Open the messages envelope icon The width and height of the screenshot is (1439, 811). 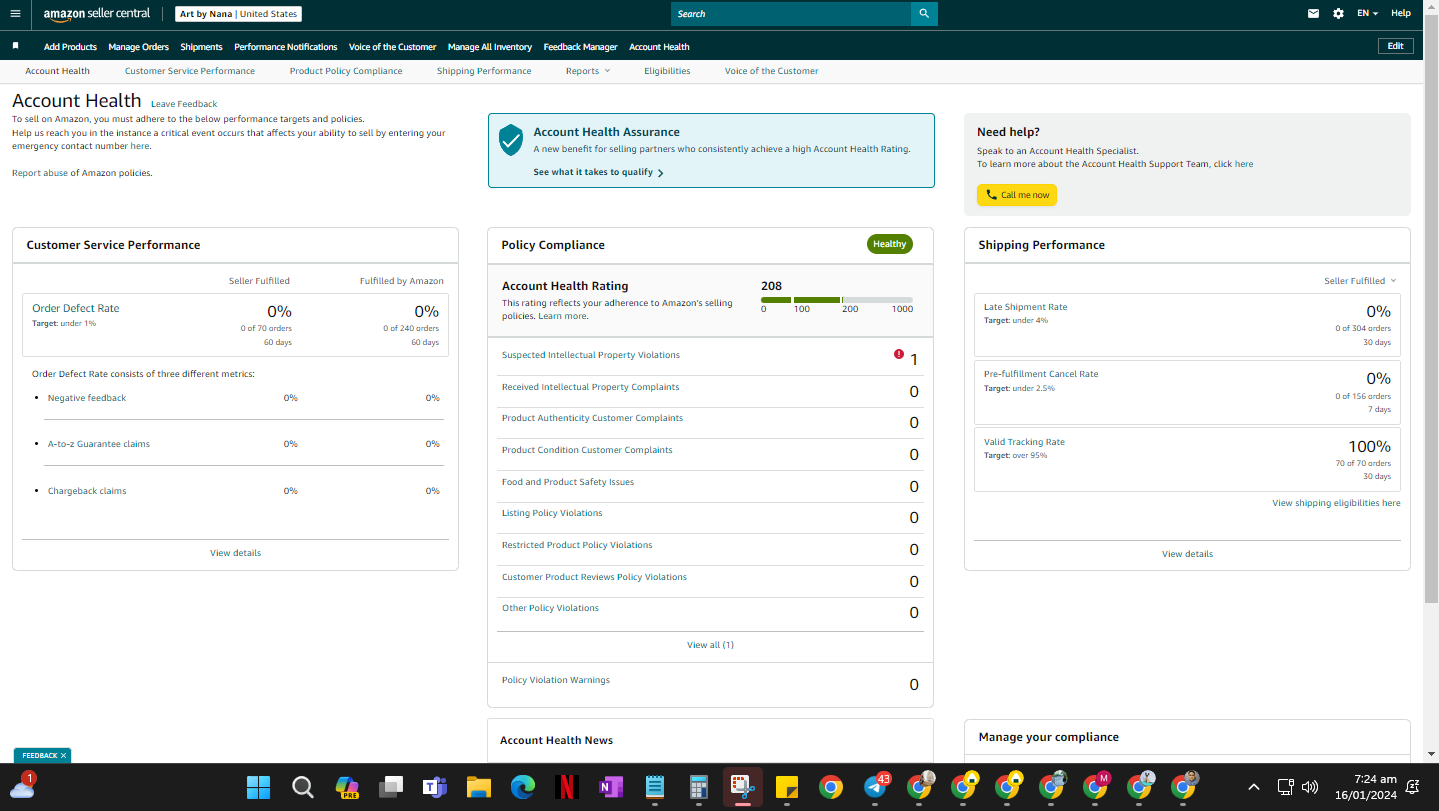coord(1313,14)
